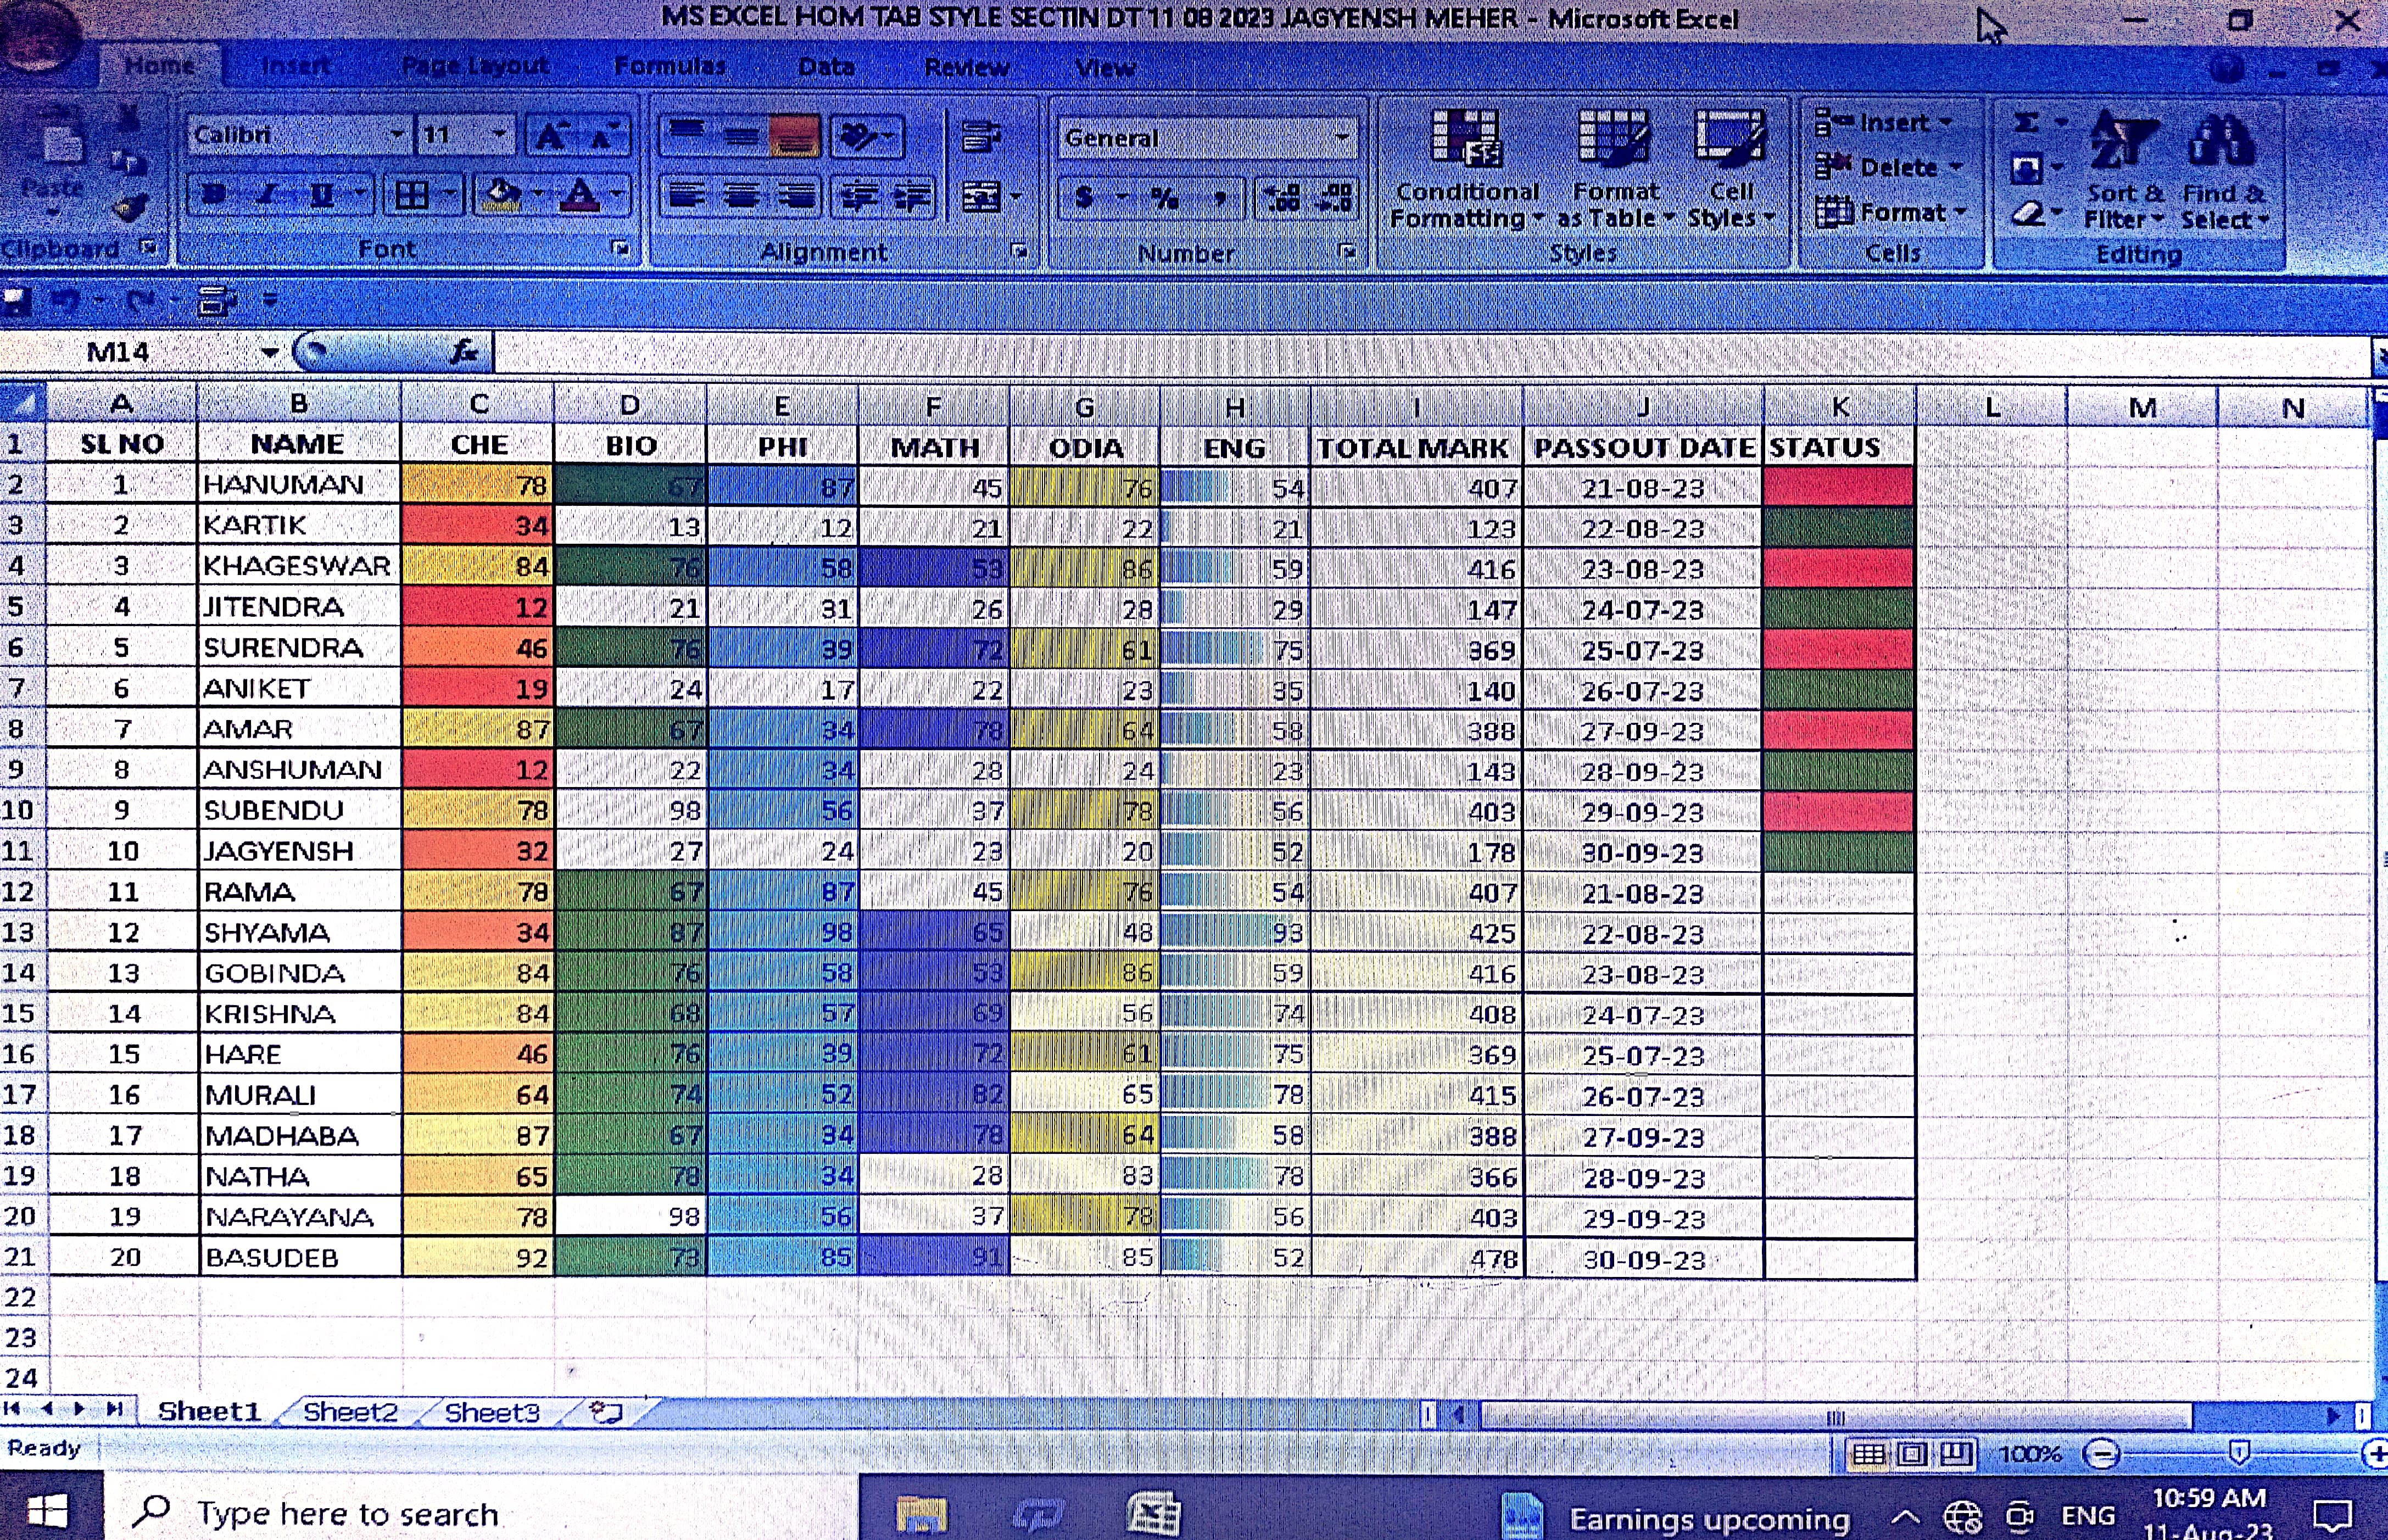Click the Merge & Center icon

[x=982, y=196]
